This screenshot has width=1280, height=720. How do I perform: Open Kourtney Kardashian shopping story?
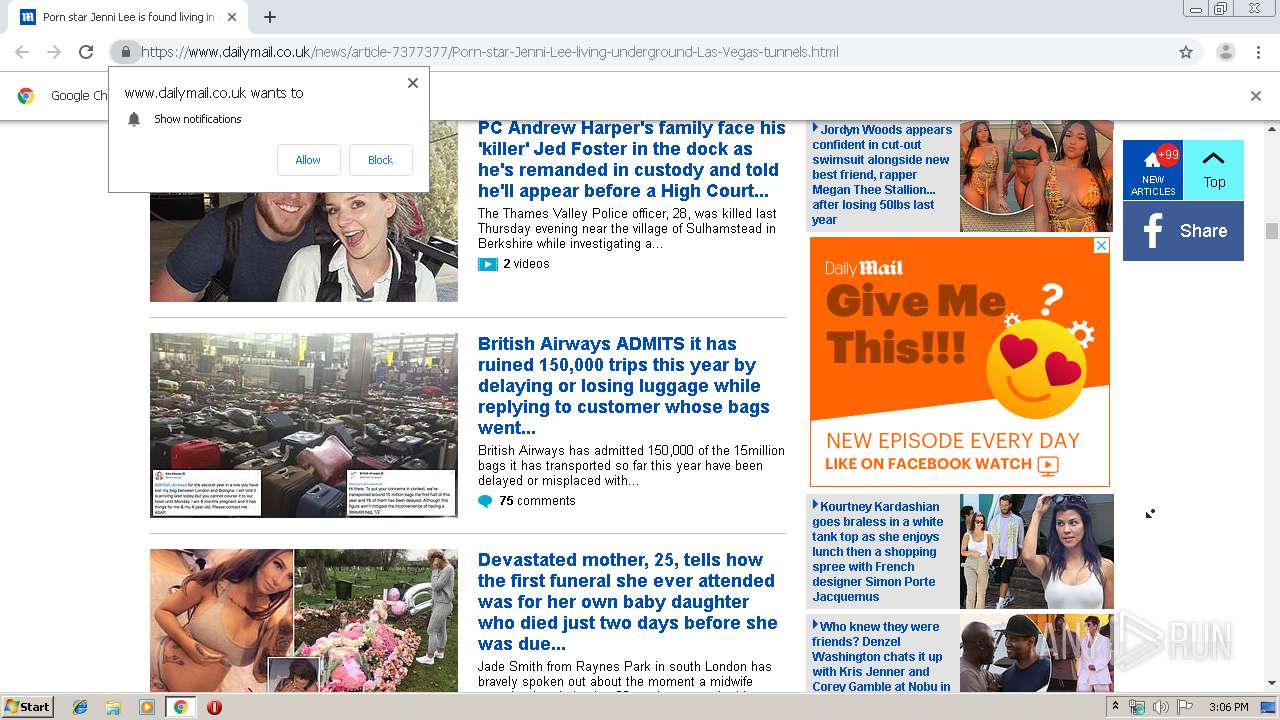tap(878, 551)
